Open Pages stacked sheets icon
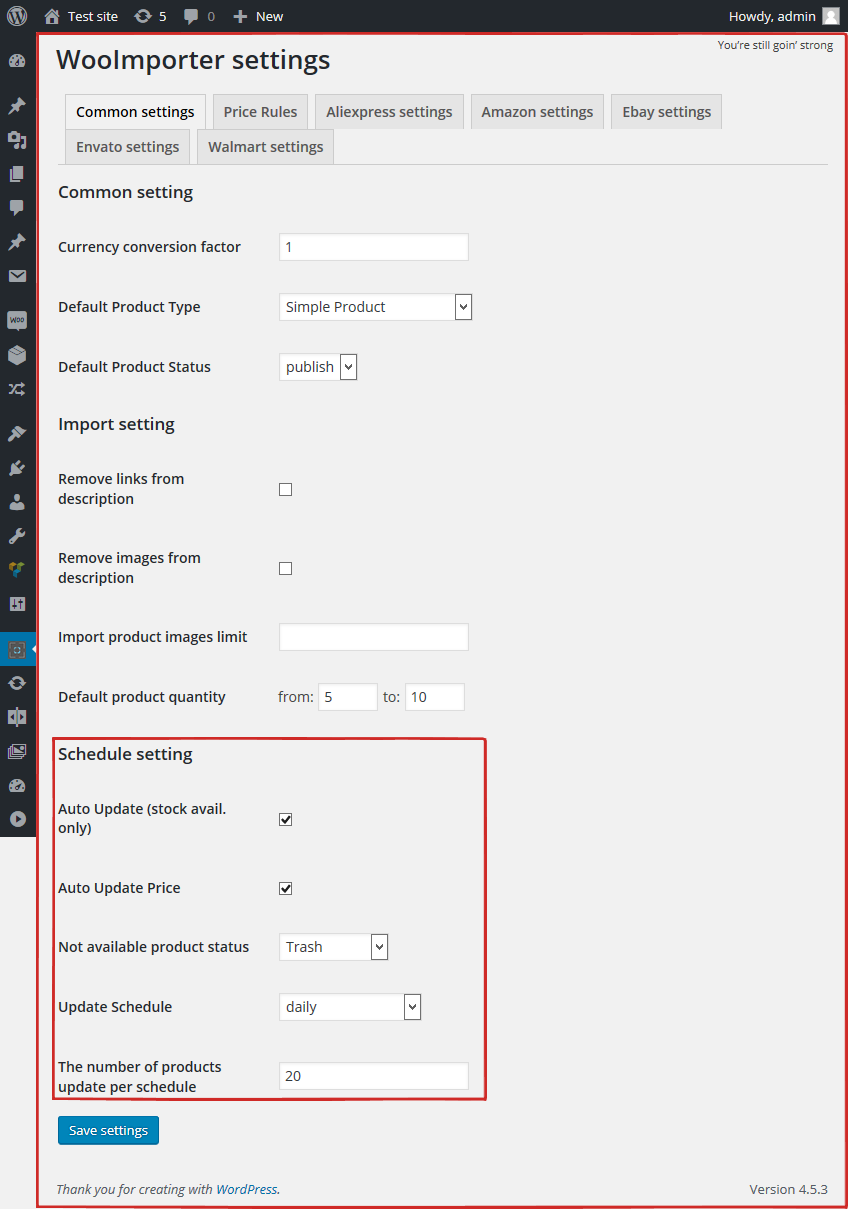Screen dimensions: 848x1209 [x=17, y=174]
